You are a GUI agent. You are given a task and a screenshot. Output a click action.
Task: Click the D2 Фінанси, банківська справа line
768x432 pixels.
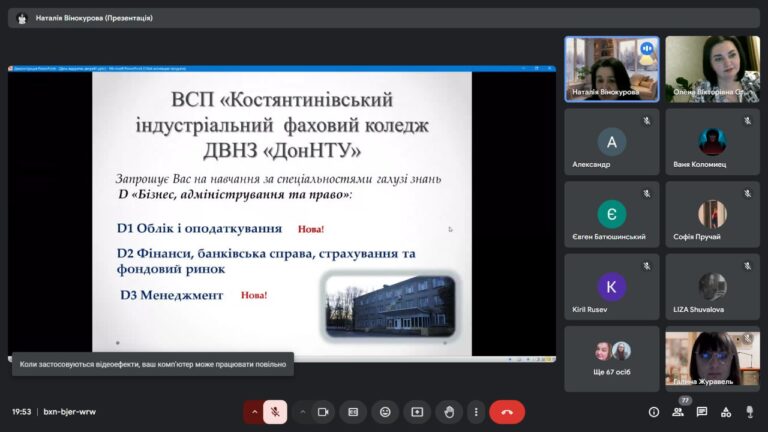pos(266,261)
